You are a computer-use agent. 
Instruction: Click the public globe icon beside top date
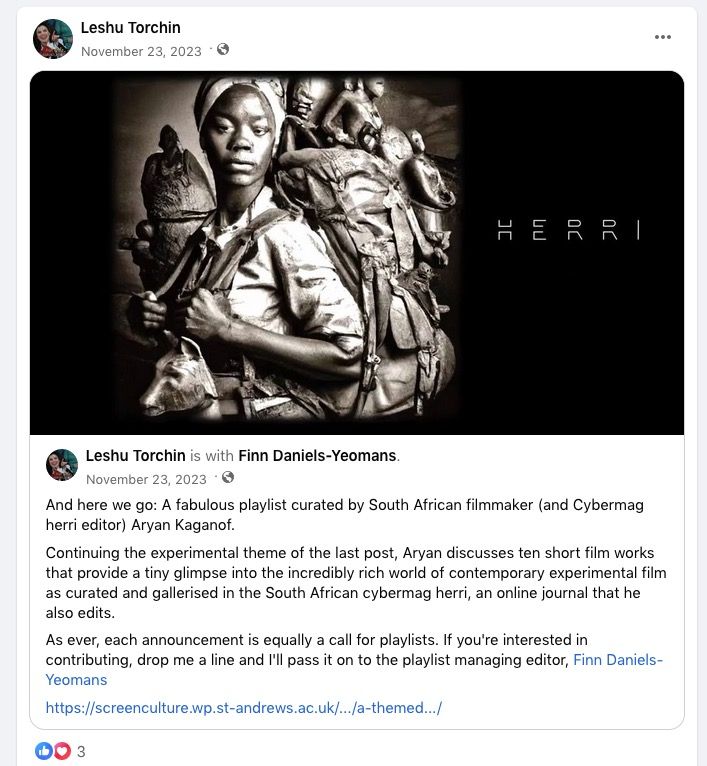[x=223, y=50]
